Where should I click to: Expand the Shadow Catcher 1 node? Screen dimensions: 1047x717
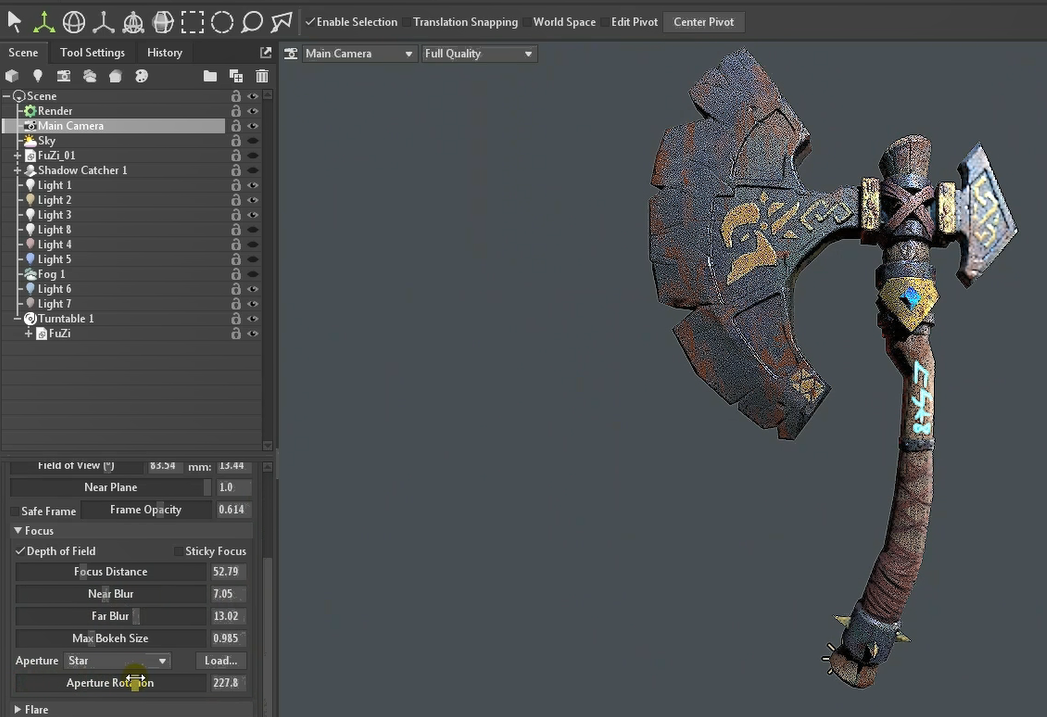click(17, 170)
